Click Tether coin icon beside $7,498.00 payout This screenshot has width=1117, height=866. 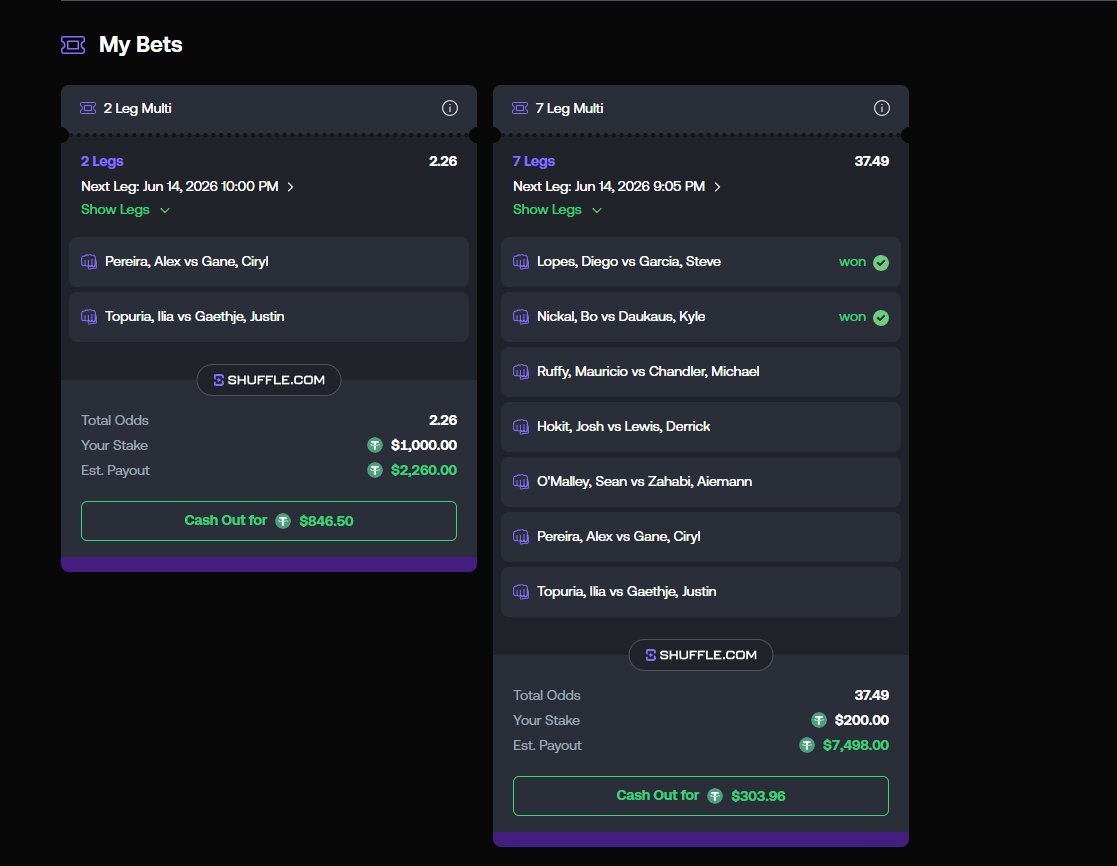[x=806, y=745]
